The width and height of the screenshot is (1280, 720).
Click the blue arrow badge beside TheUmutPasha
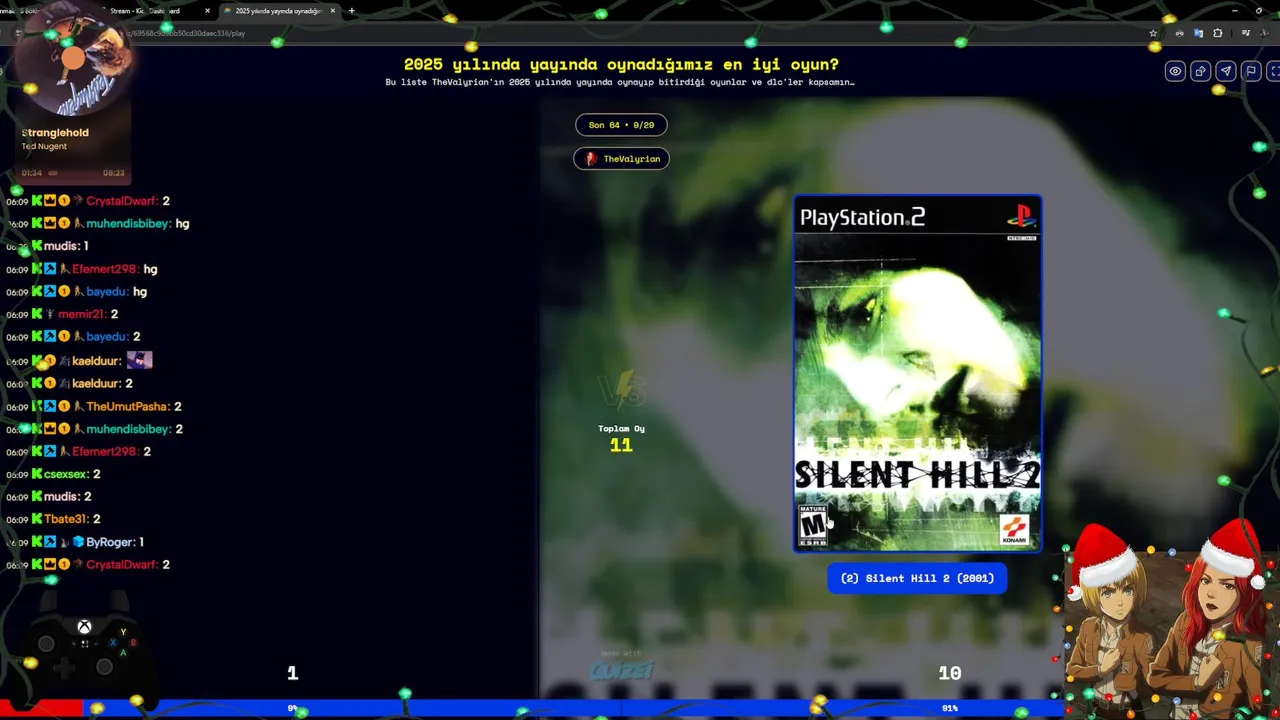(50, 406)
